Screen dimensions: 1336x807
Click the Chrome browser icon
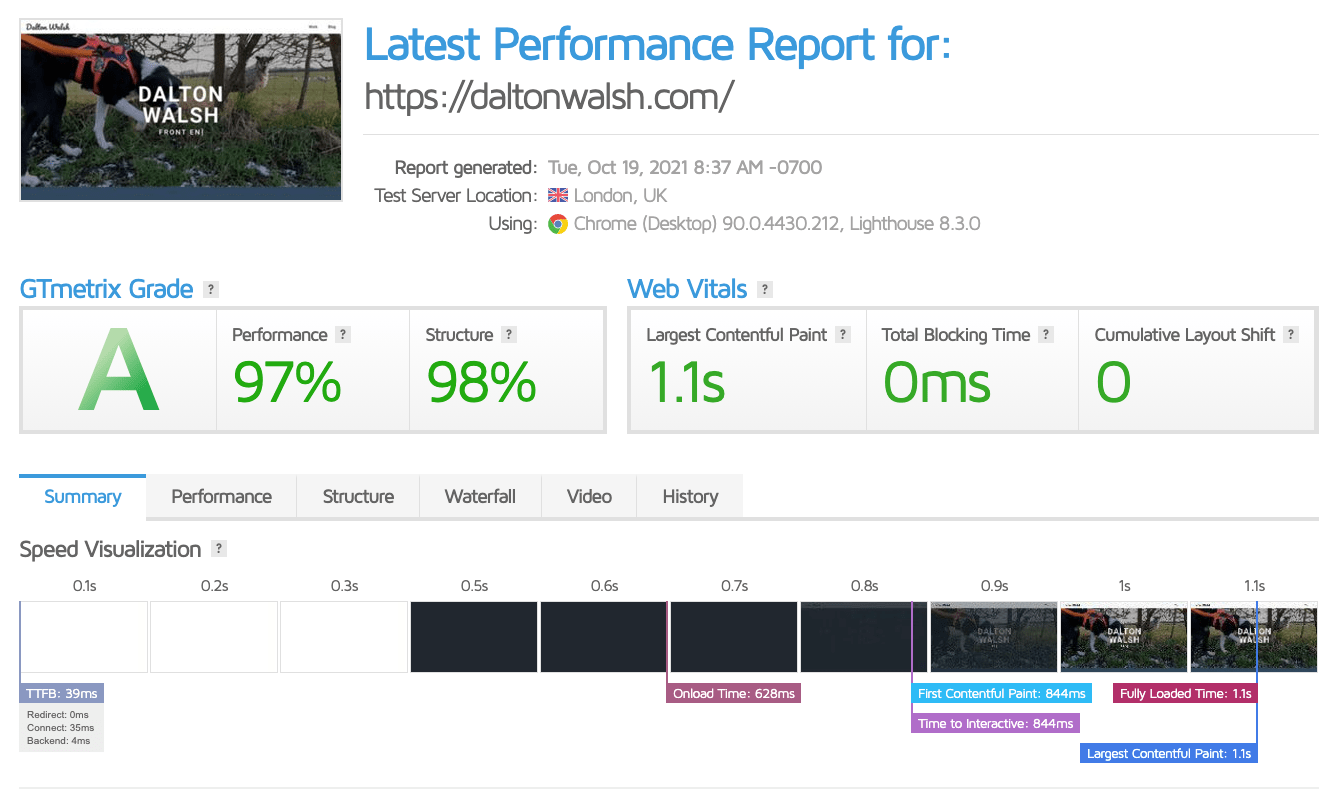click(557, 224)
